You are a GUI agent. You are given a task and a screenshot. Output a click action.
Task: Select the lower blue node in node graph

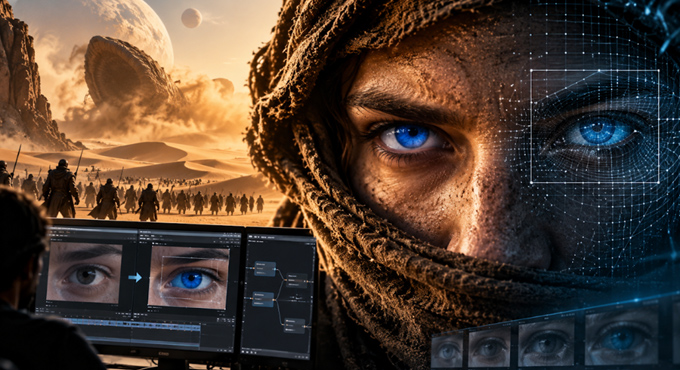tap(263, 299)
